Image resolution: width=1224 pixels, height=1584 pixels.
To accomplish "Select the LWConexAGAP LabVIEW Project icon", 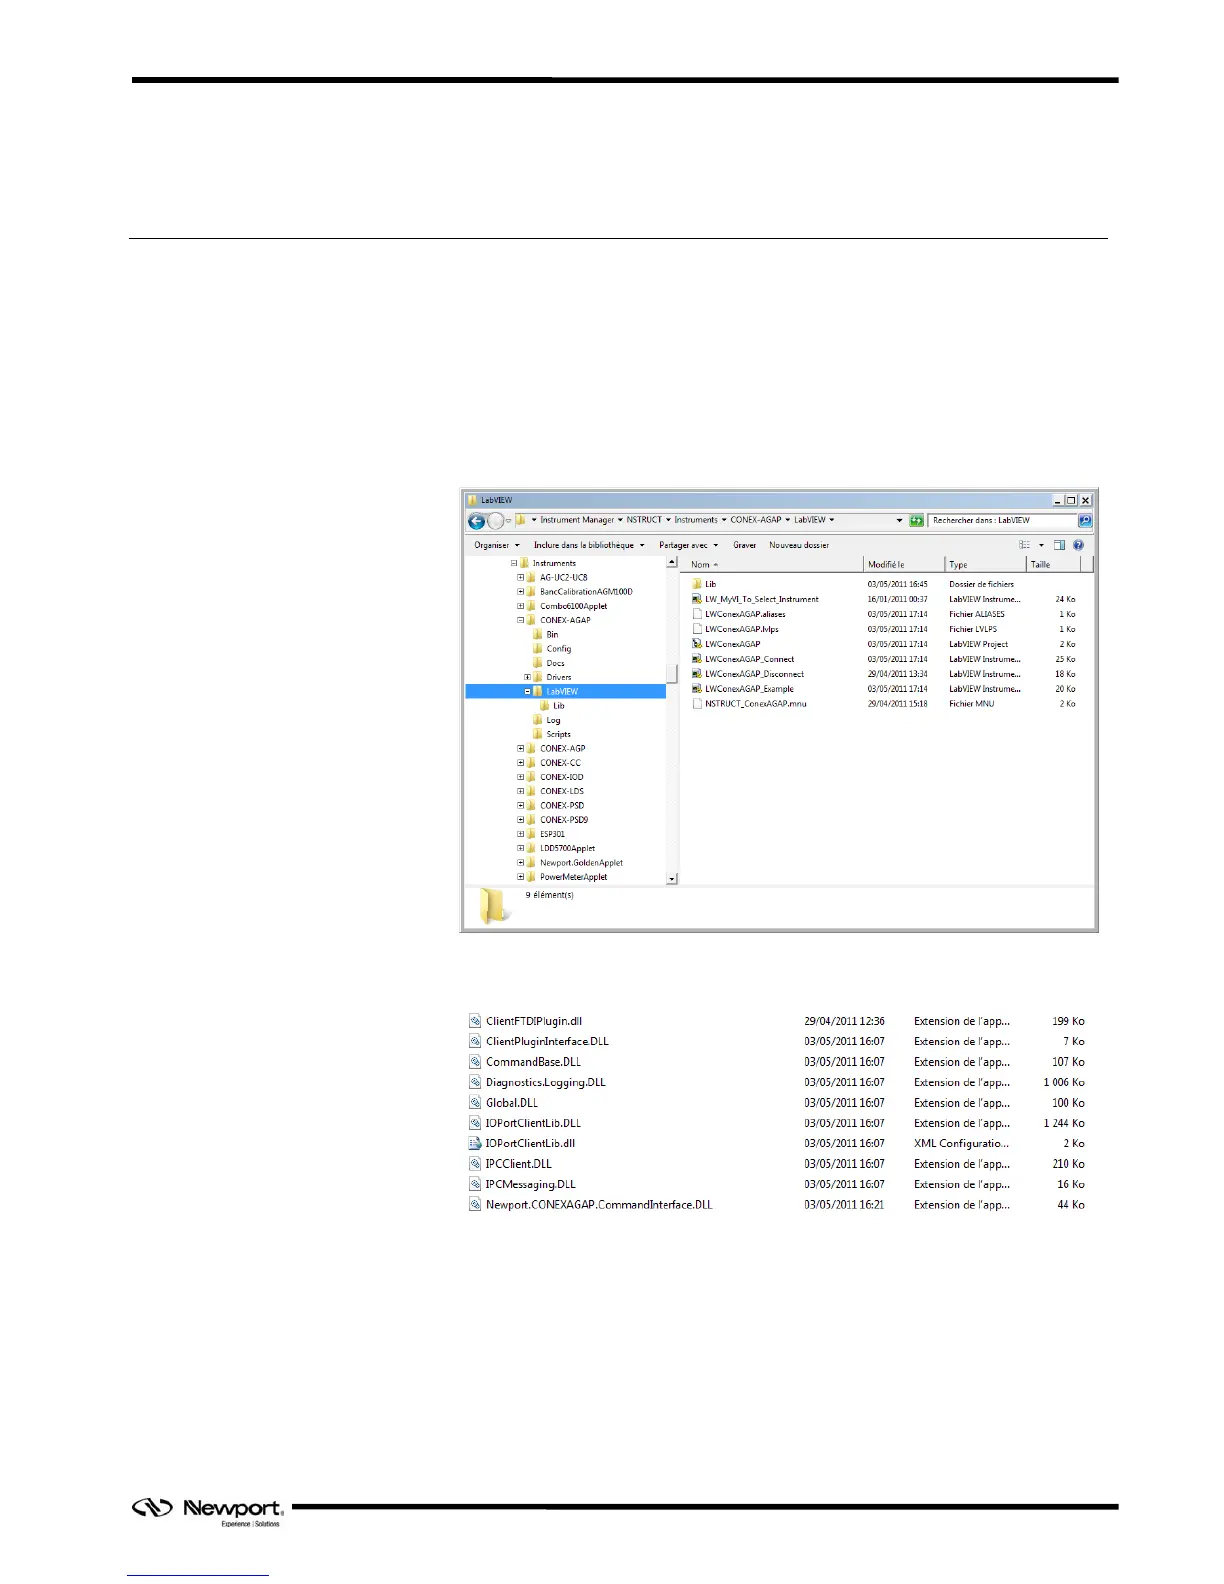I will (x=697, y=644).
